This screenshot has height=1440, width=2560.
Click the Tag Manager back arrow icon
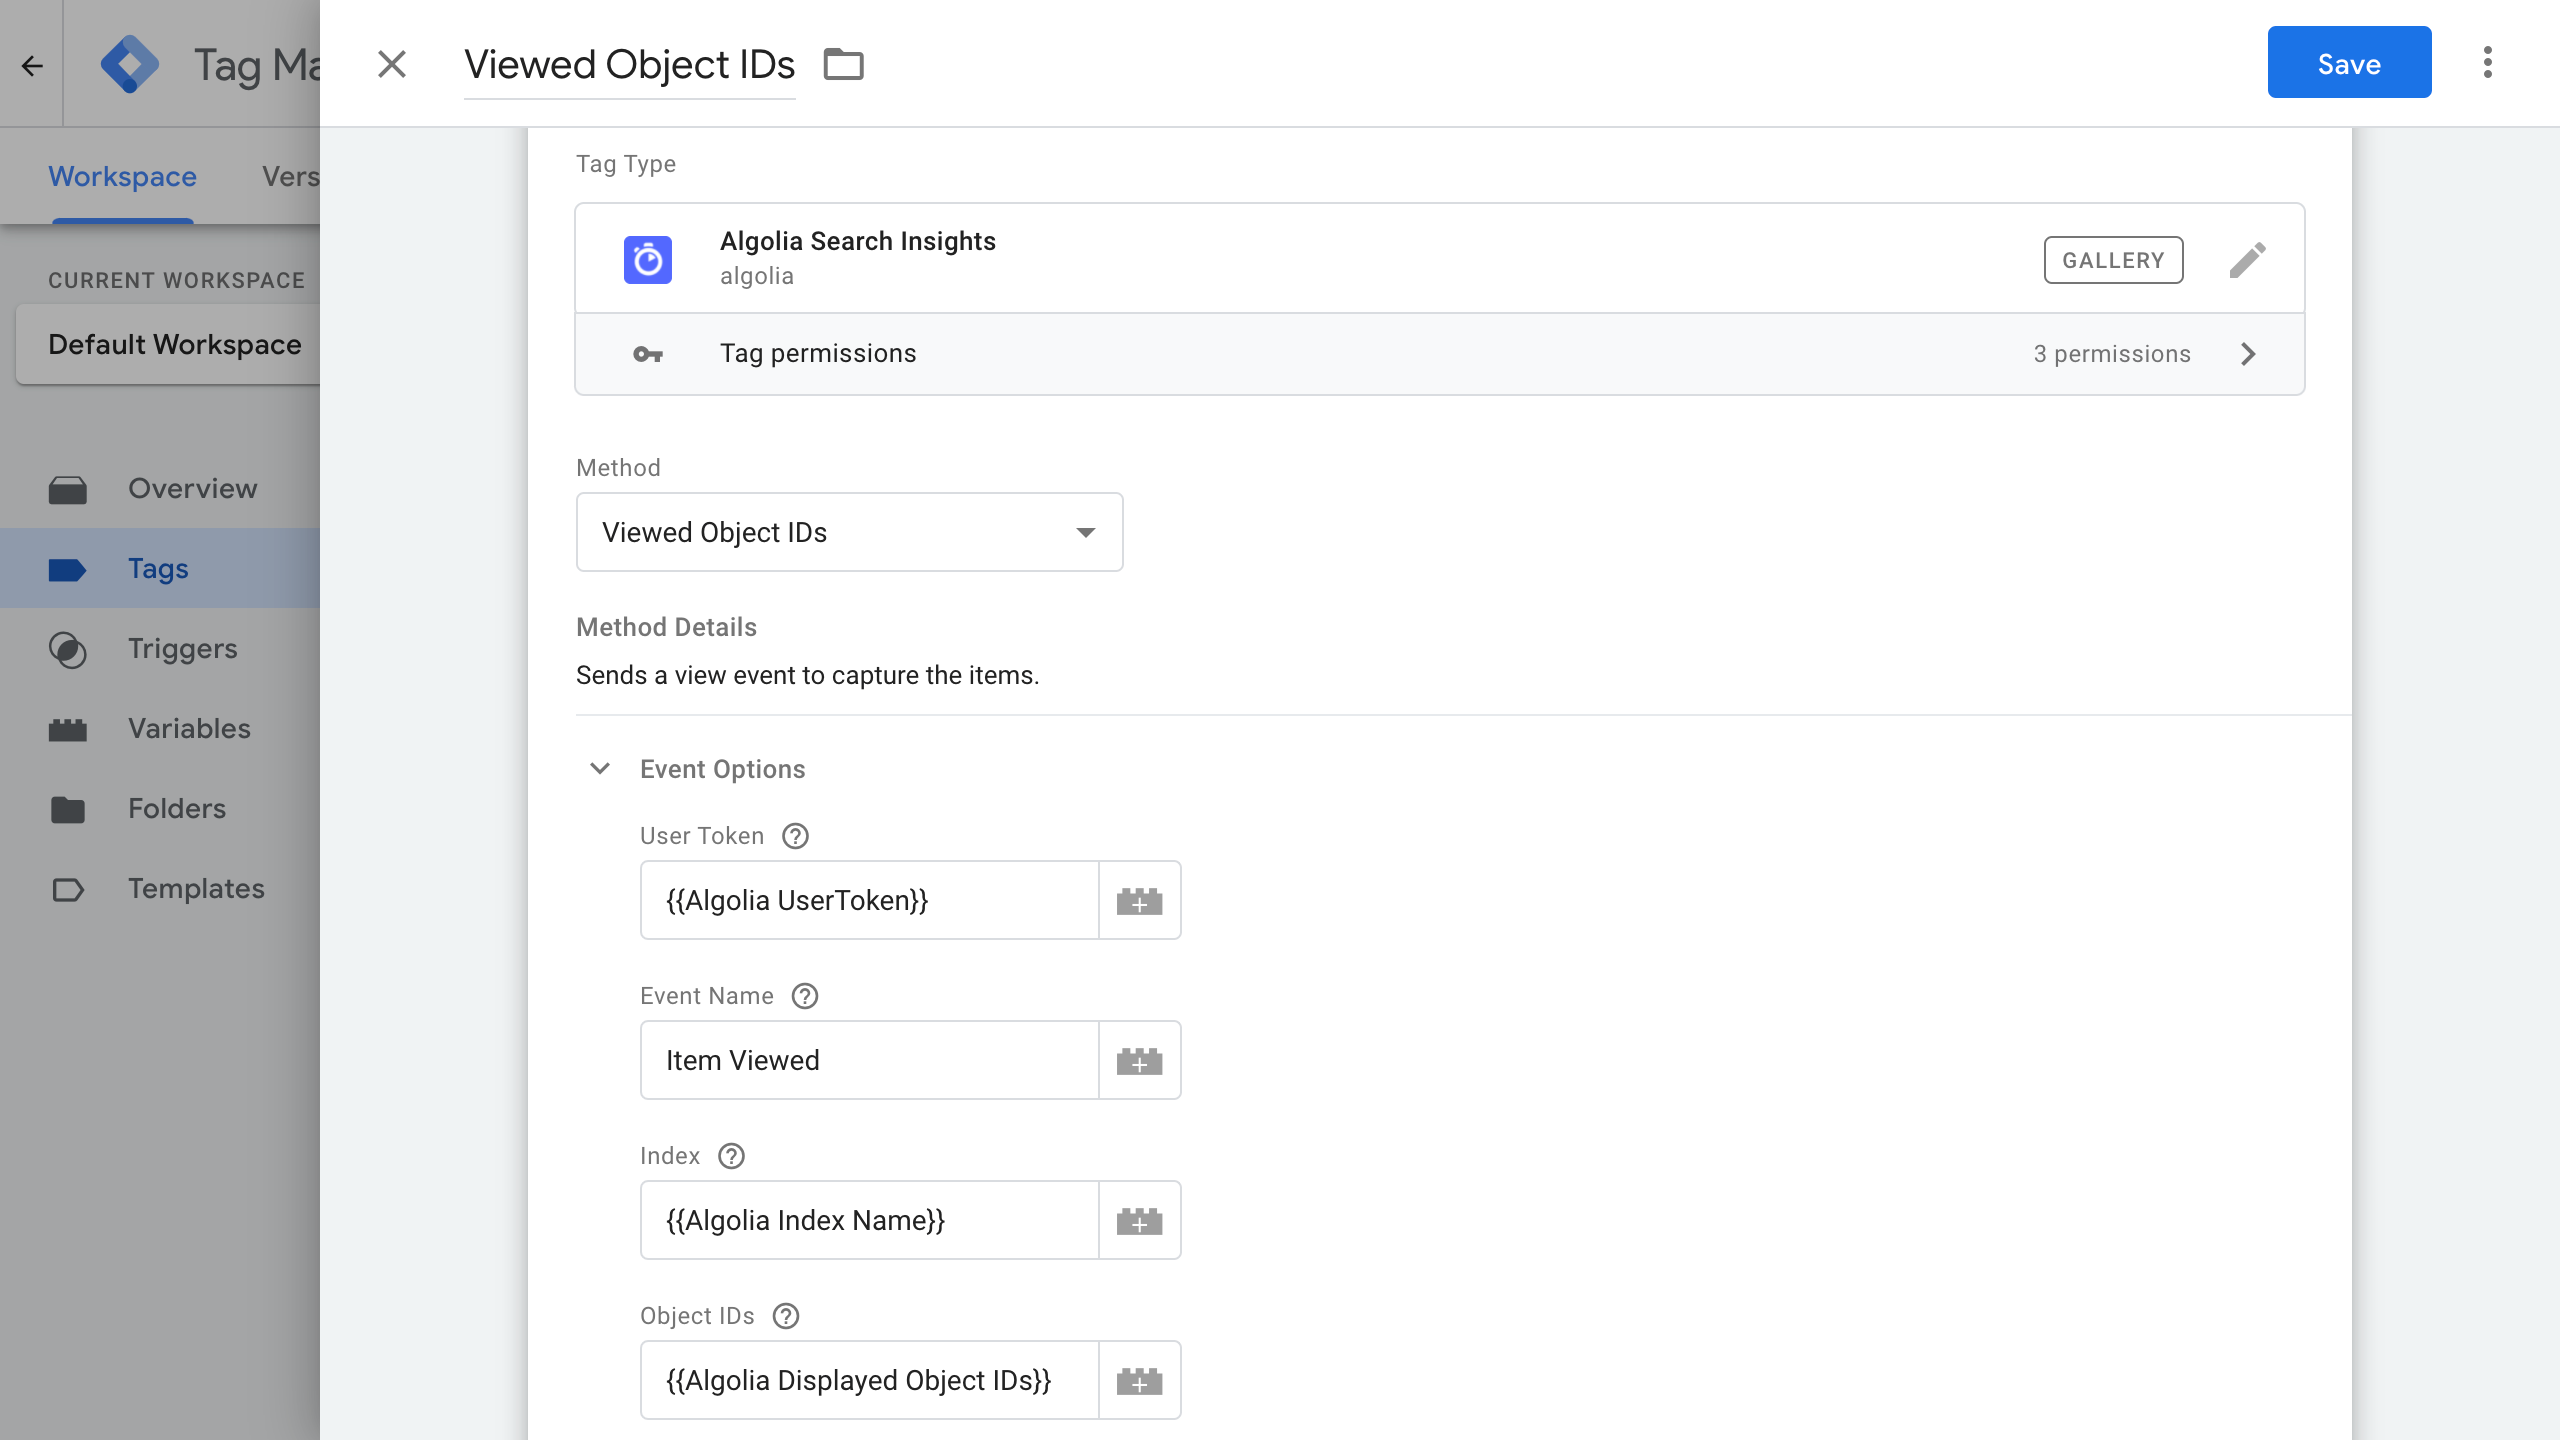coord(32,63)
